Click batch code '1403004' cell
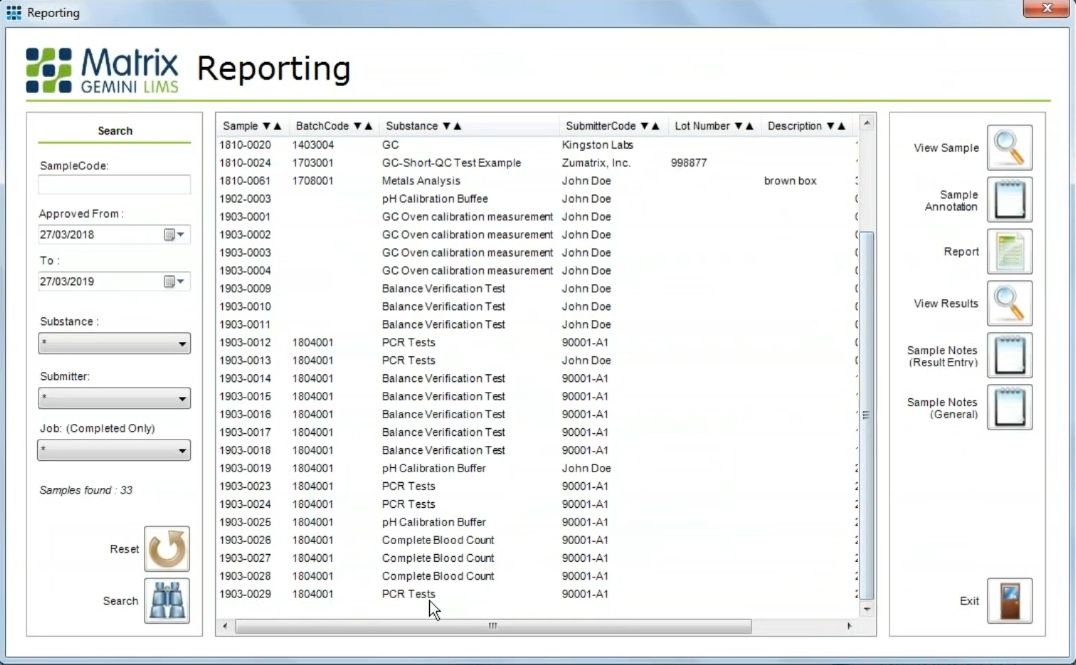 (x=313, y=145)
